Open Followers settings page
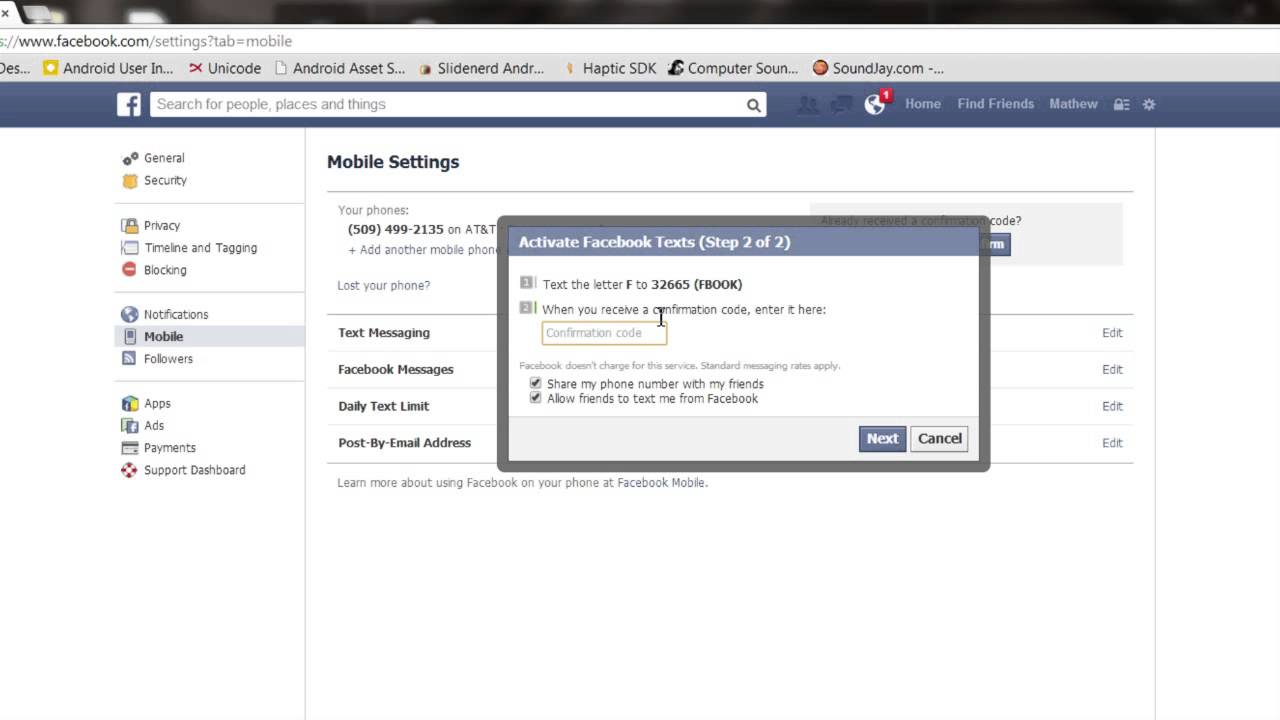This screenshot has width=1280, height=720. coord(168,359)
